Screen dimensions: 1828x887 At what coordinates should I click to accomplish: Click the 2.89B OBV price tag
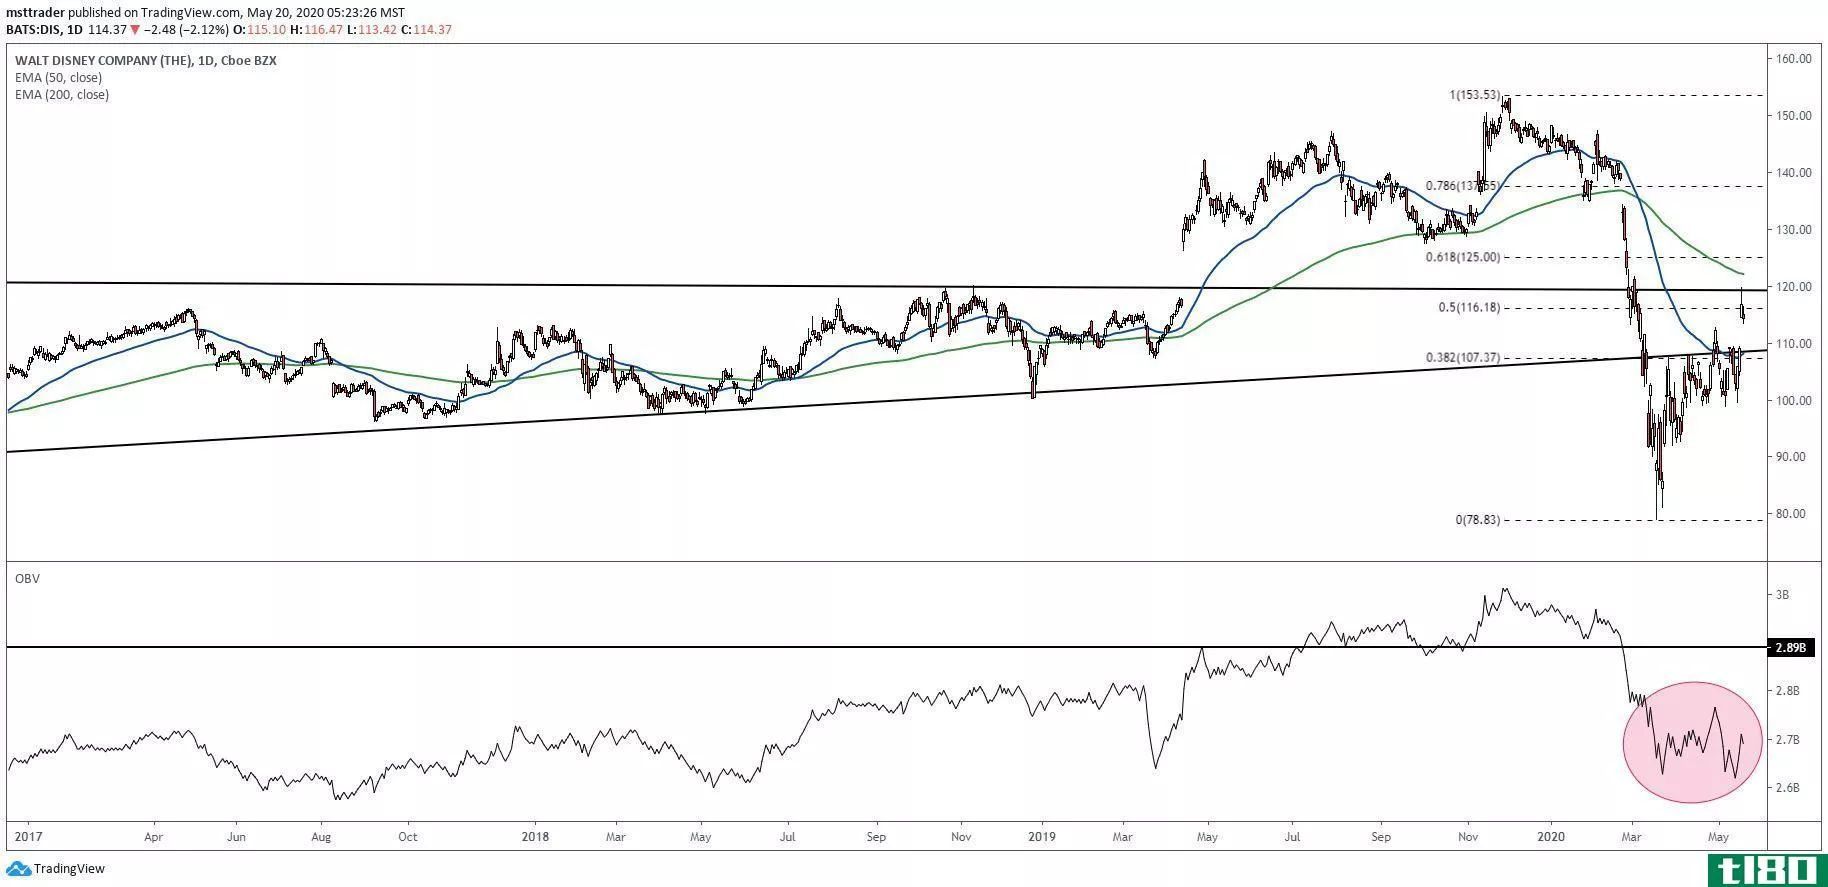pos(1789,648)
